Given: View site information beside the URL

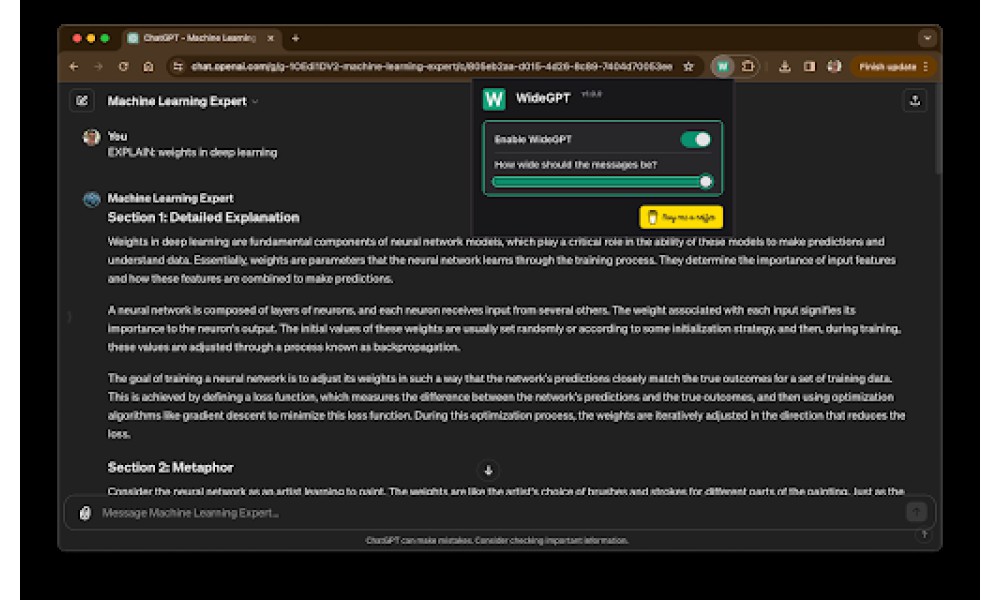Looking at the screenshot, I should click(178, 66).
